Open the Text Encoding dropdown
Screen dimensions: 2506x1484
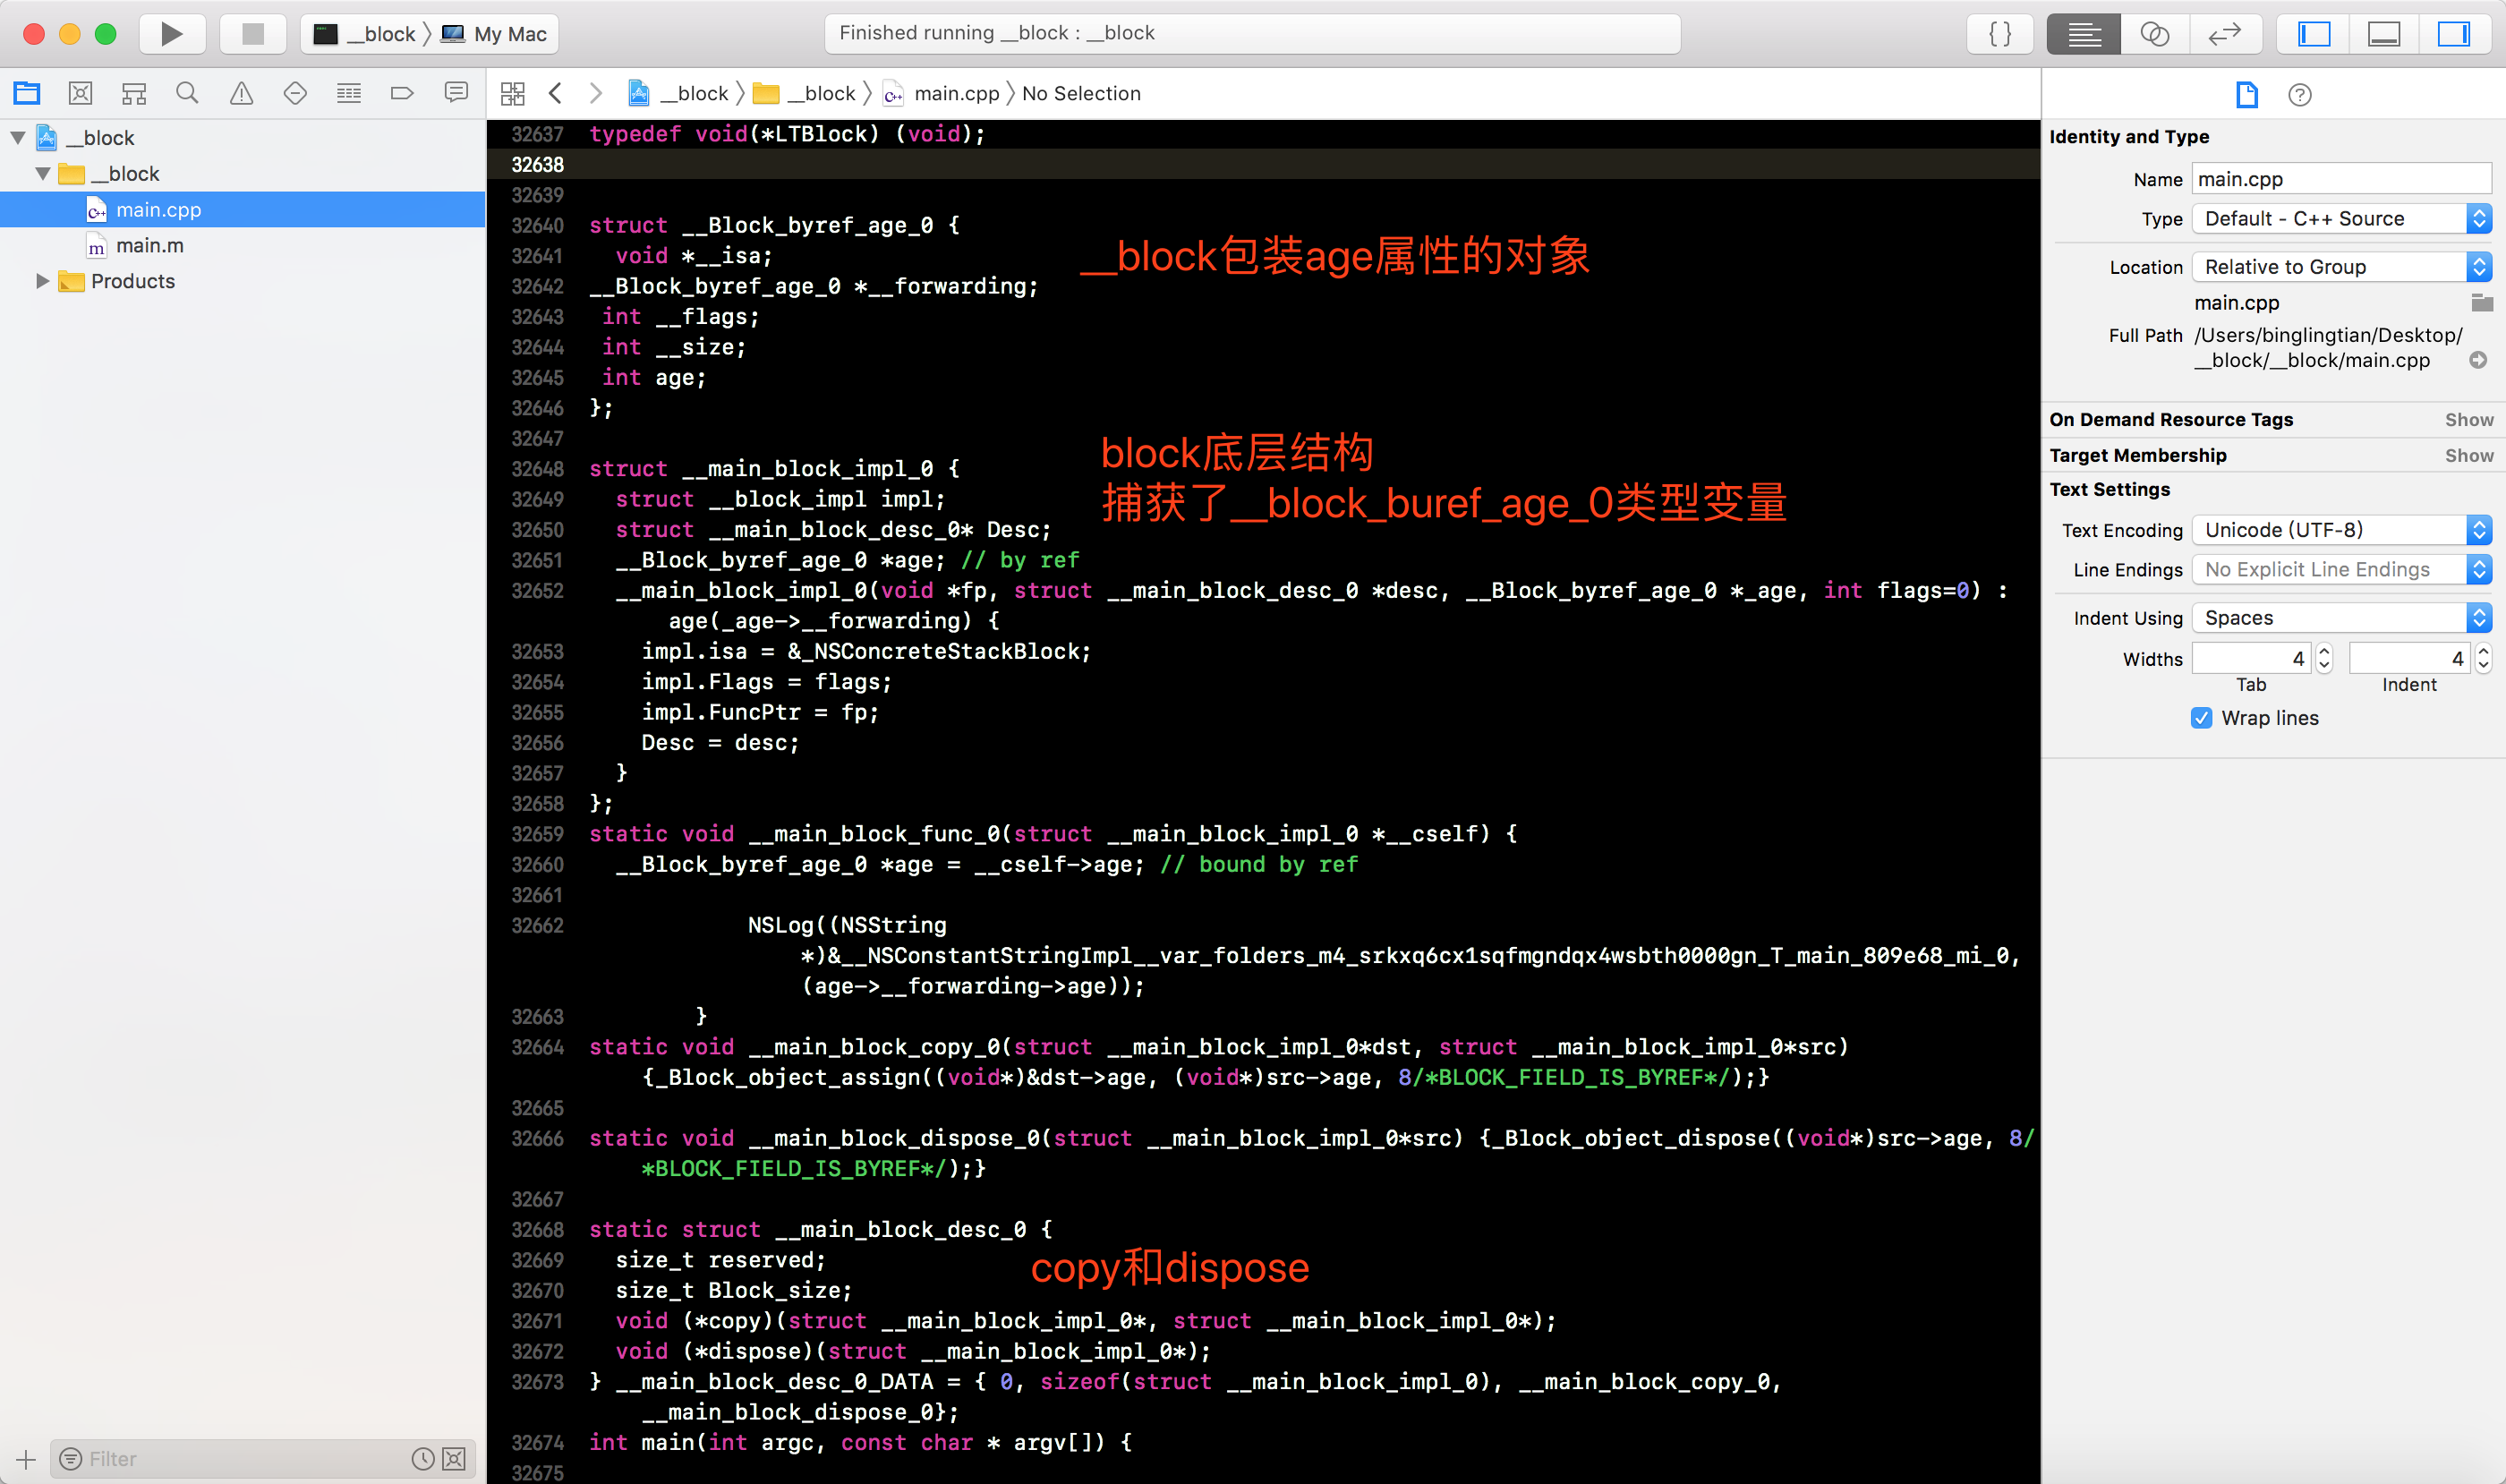[2341, 530]
